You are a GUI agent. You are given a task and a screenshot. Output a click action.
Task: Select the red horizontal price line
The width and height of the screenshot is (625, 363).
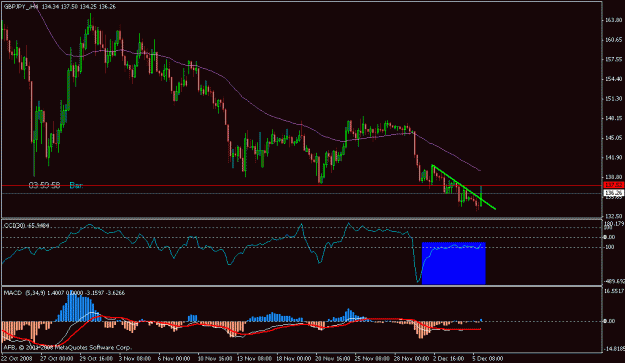[x=301, y=186]
